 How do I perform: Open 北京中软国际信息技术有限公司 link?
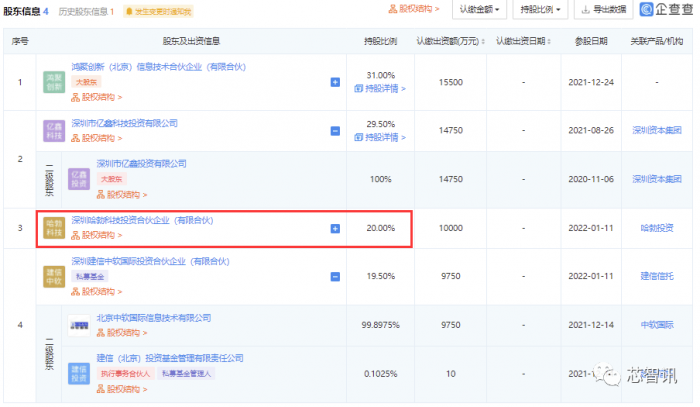pos(154,318)
